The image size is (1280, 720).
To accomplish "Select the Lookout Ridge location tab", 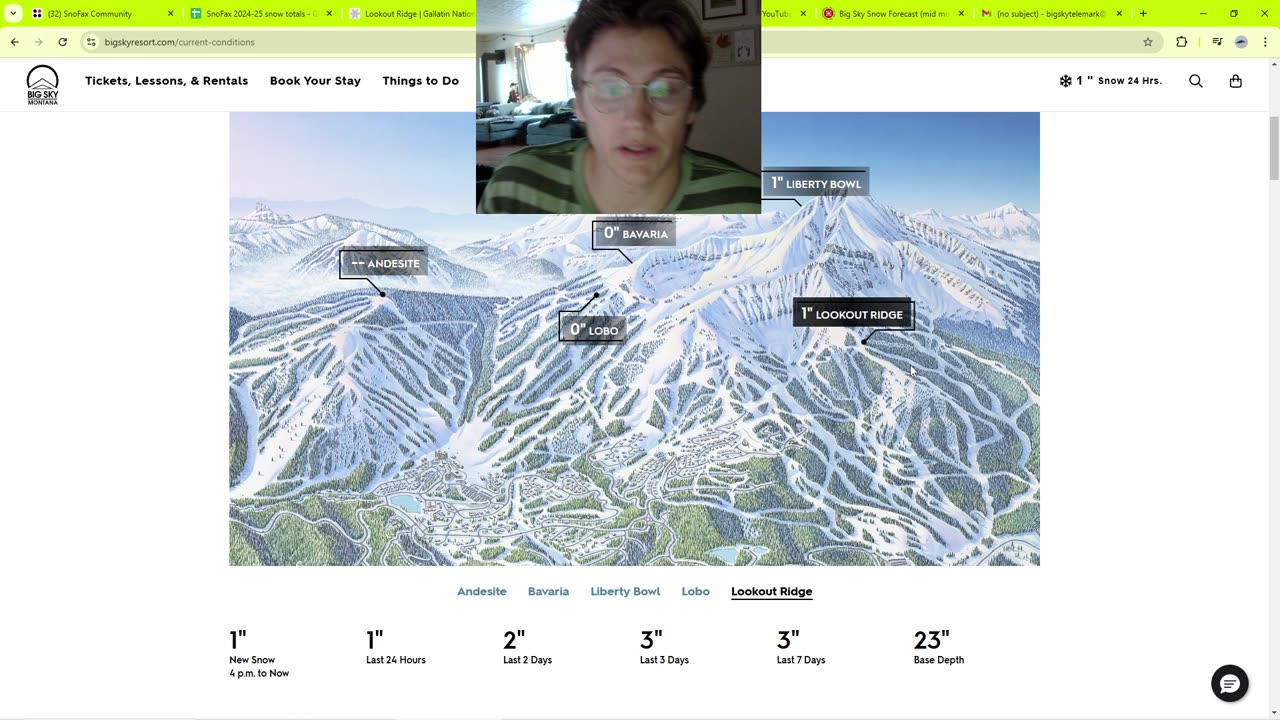I will [771, 592].
